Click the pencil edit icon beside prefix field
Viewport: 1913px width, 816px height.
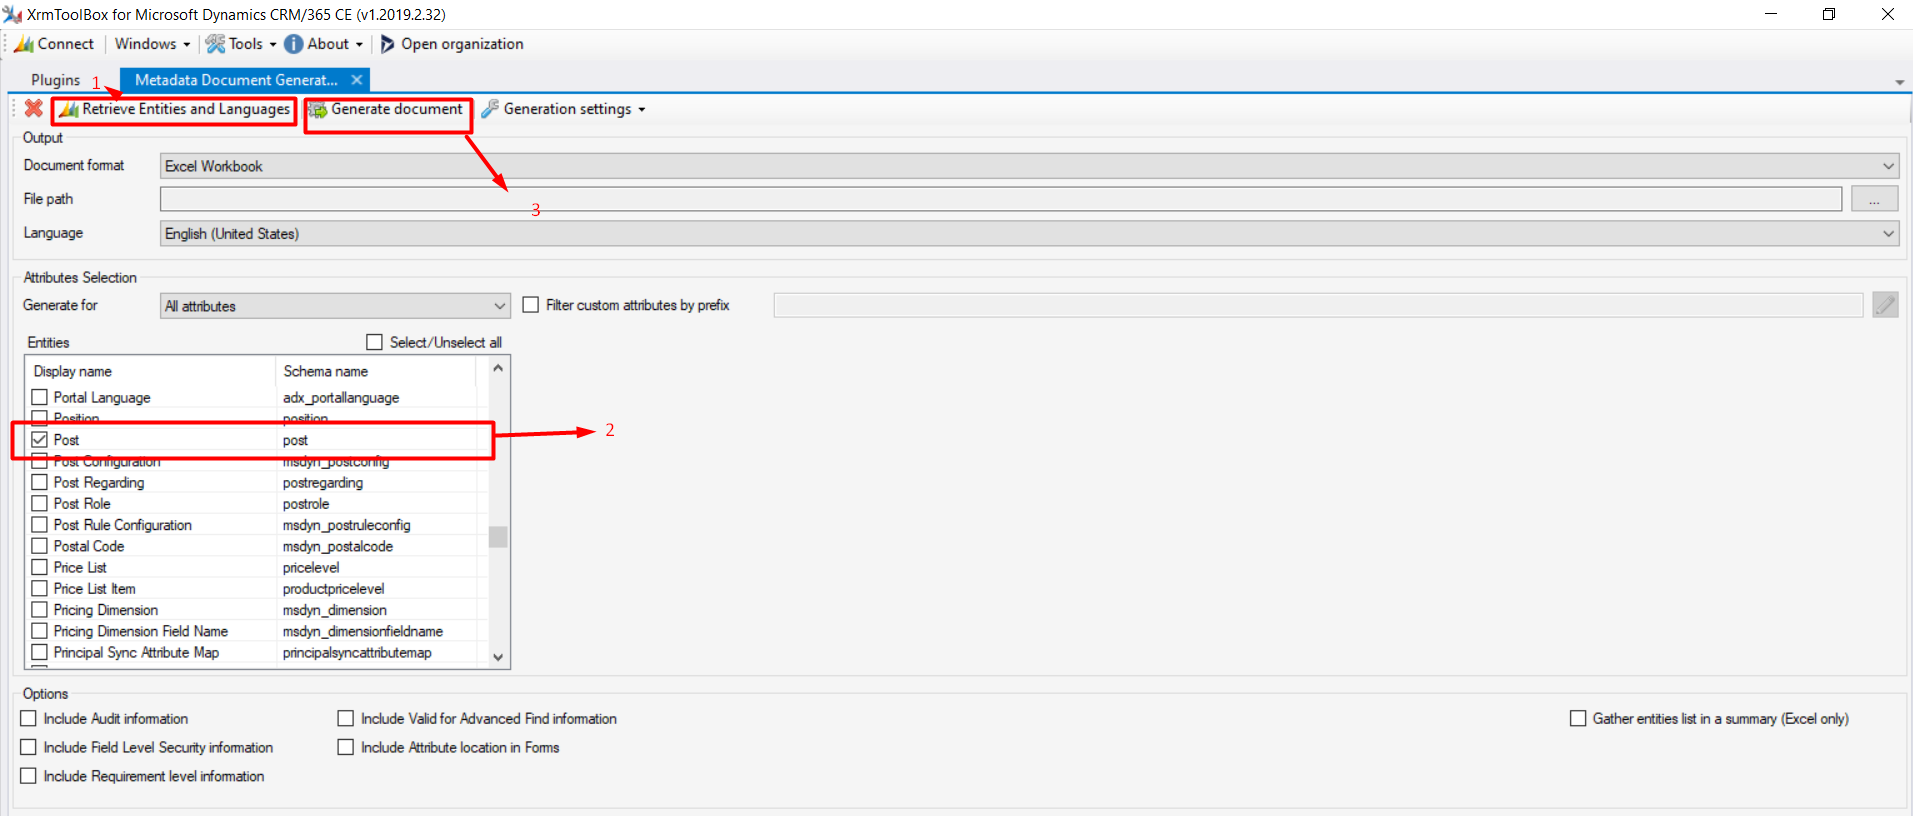pyautogui.click(x=1885, y=305)
